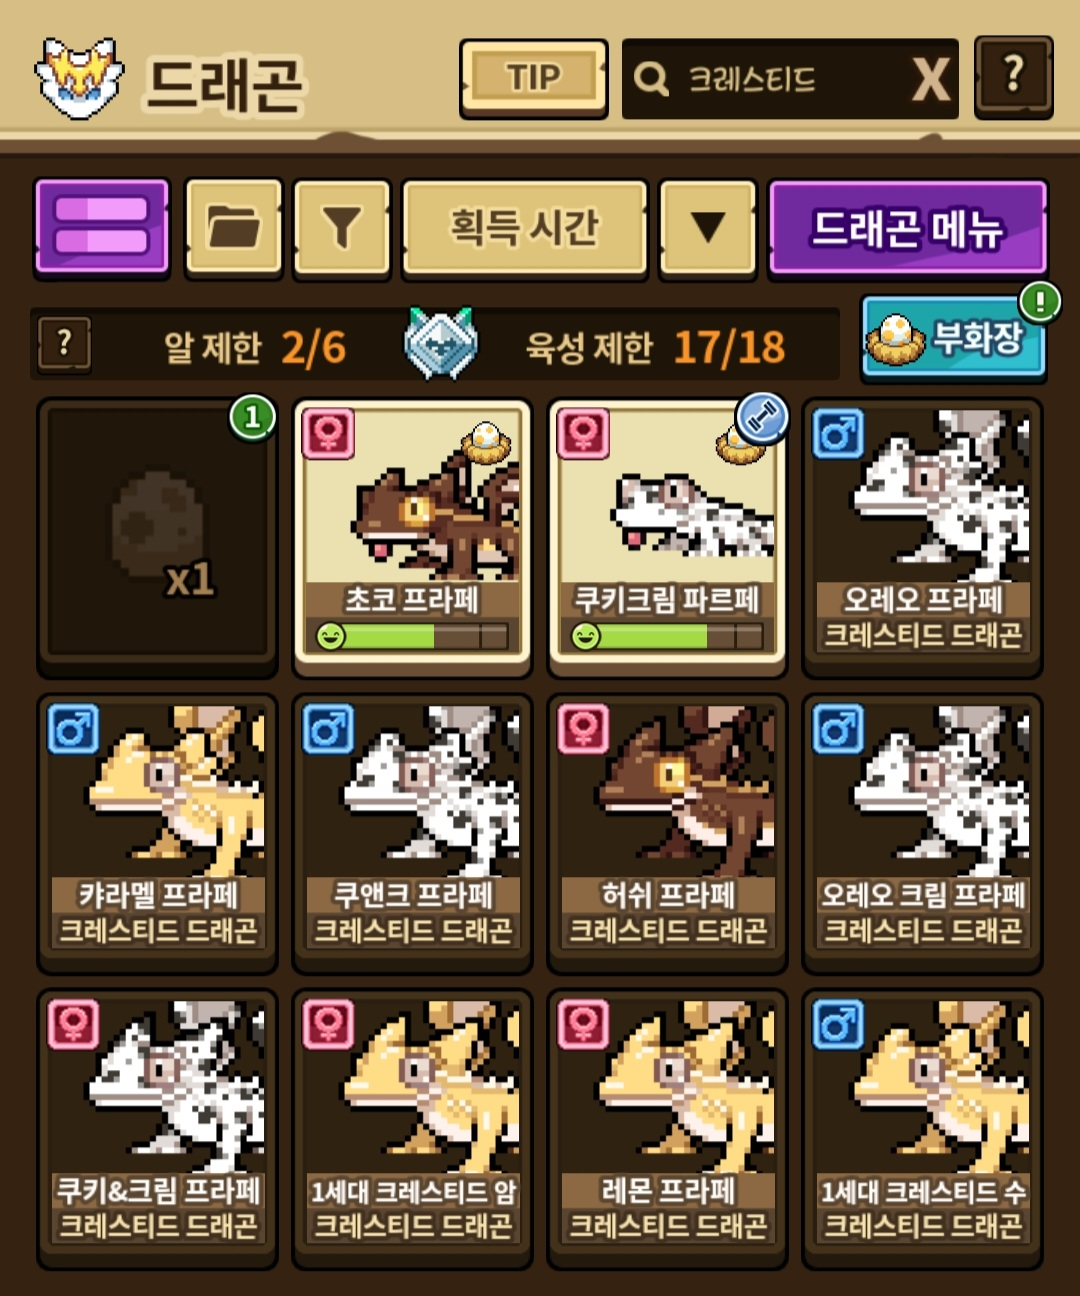Click 쿠키크림 파르페 happiness progress bar
The image size is (1080, 1296).
point(667,636)
